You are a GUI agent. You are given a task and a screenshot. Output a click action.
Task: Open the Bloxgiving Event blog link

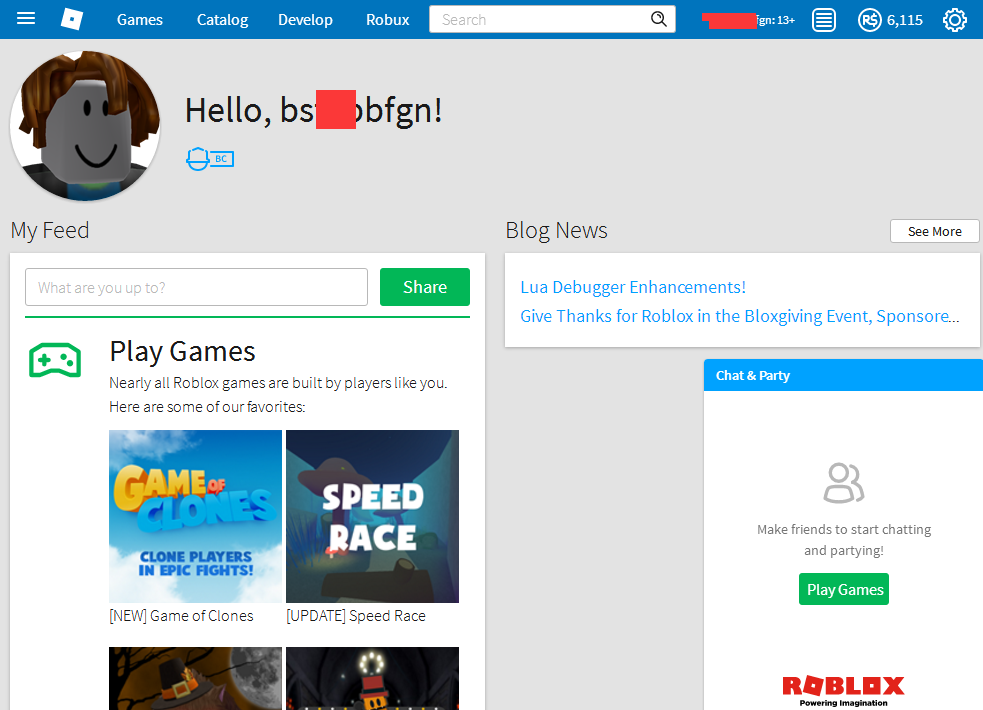(740, 316)
